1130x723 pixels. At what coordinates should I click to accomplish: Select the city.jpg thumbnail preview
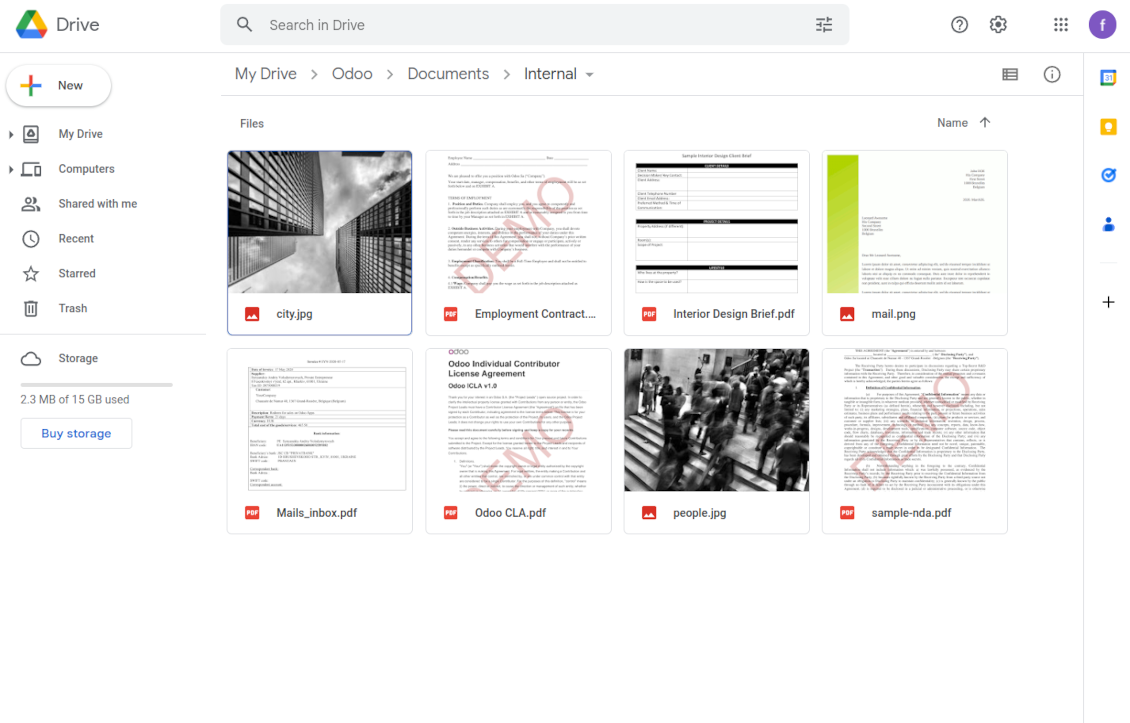pos(320,222)
